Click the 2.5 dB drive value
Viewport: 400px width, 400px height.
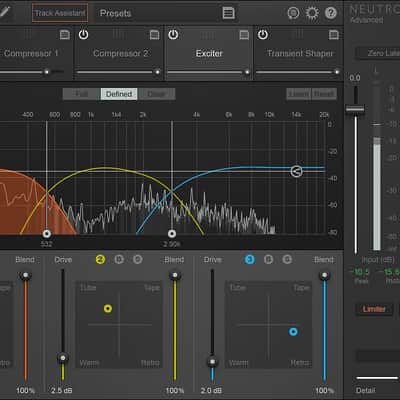pyautogui.click(x=62, y=390)
